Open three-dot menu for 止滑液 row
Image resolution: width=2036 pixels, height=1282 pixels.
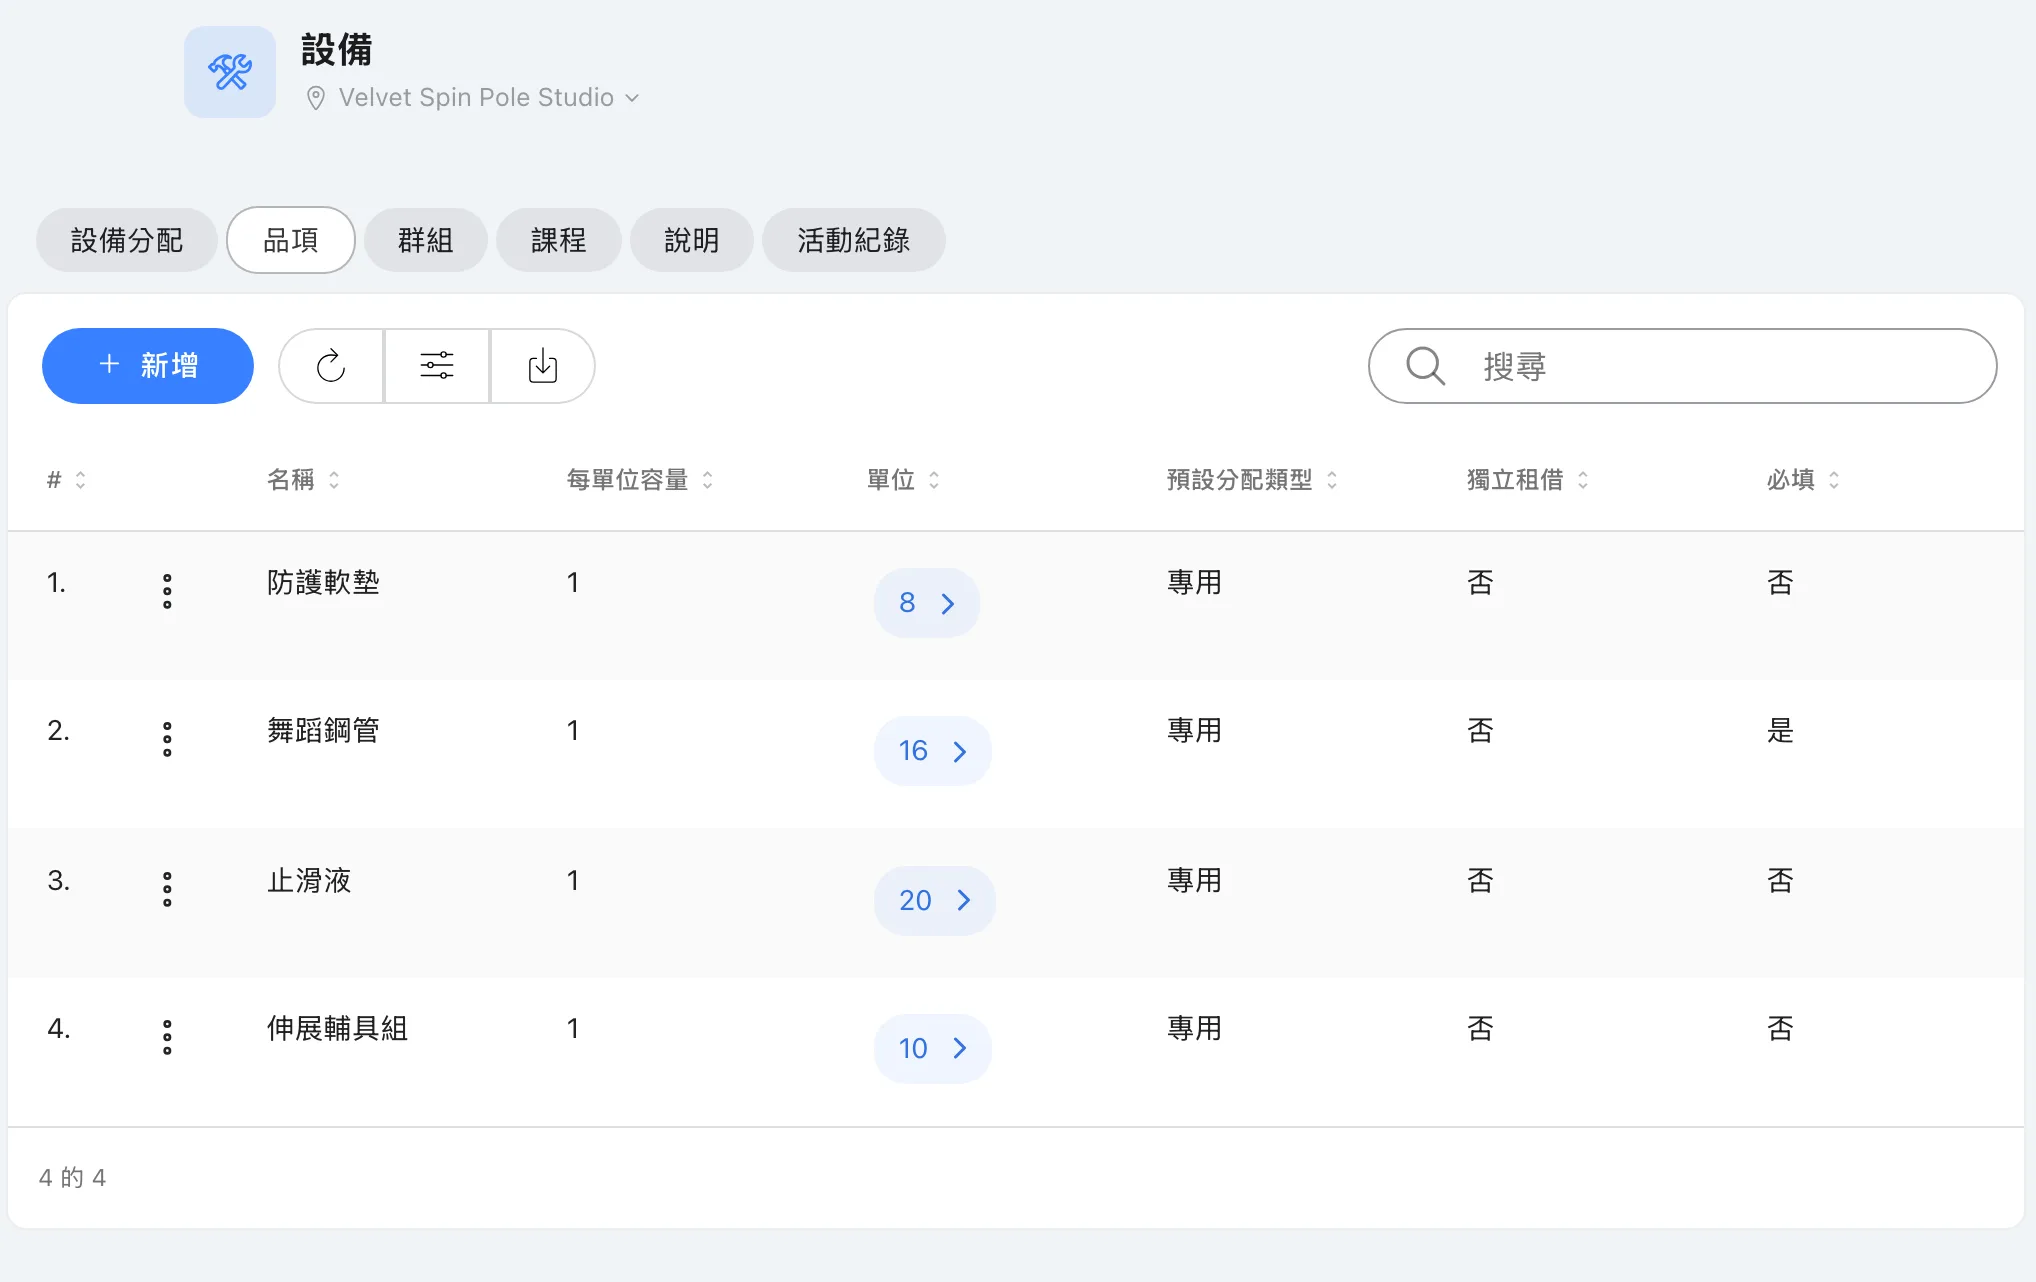tap(167, 889)
